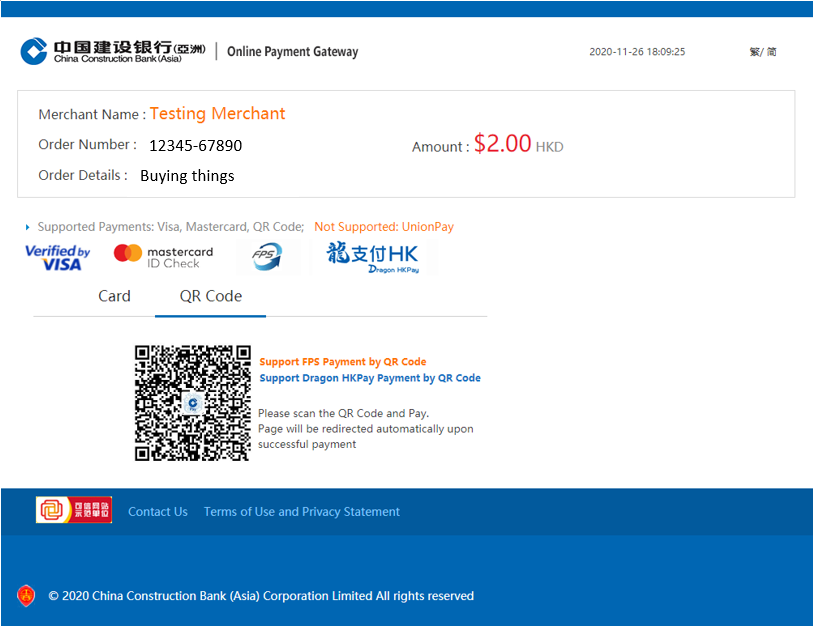The image size is (813, 628).
Task: Switch language to Traditional Chinese (繁)
Action: [x=754, y=52]
